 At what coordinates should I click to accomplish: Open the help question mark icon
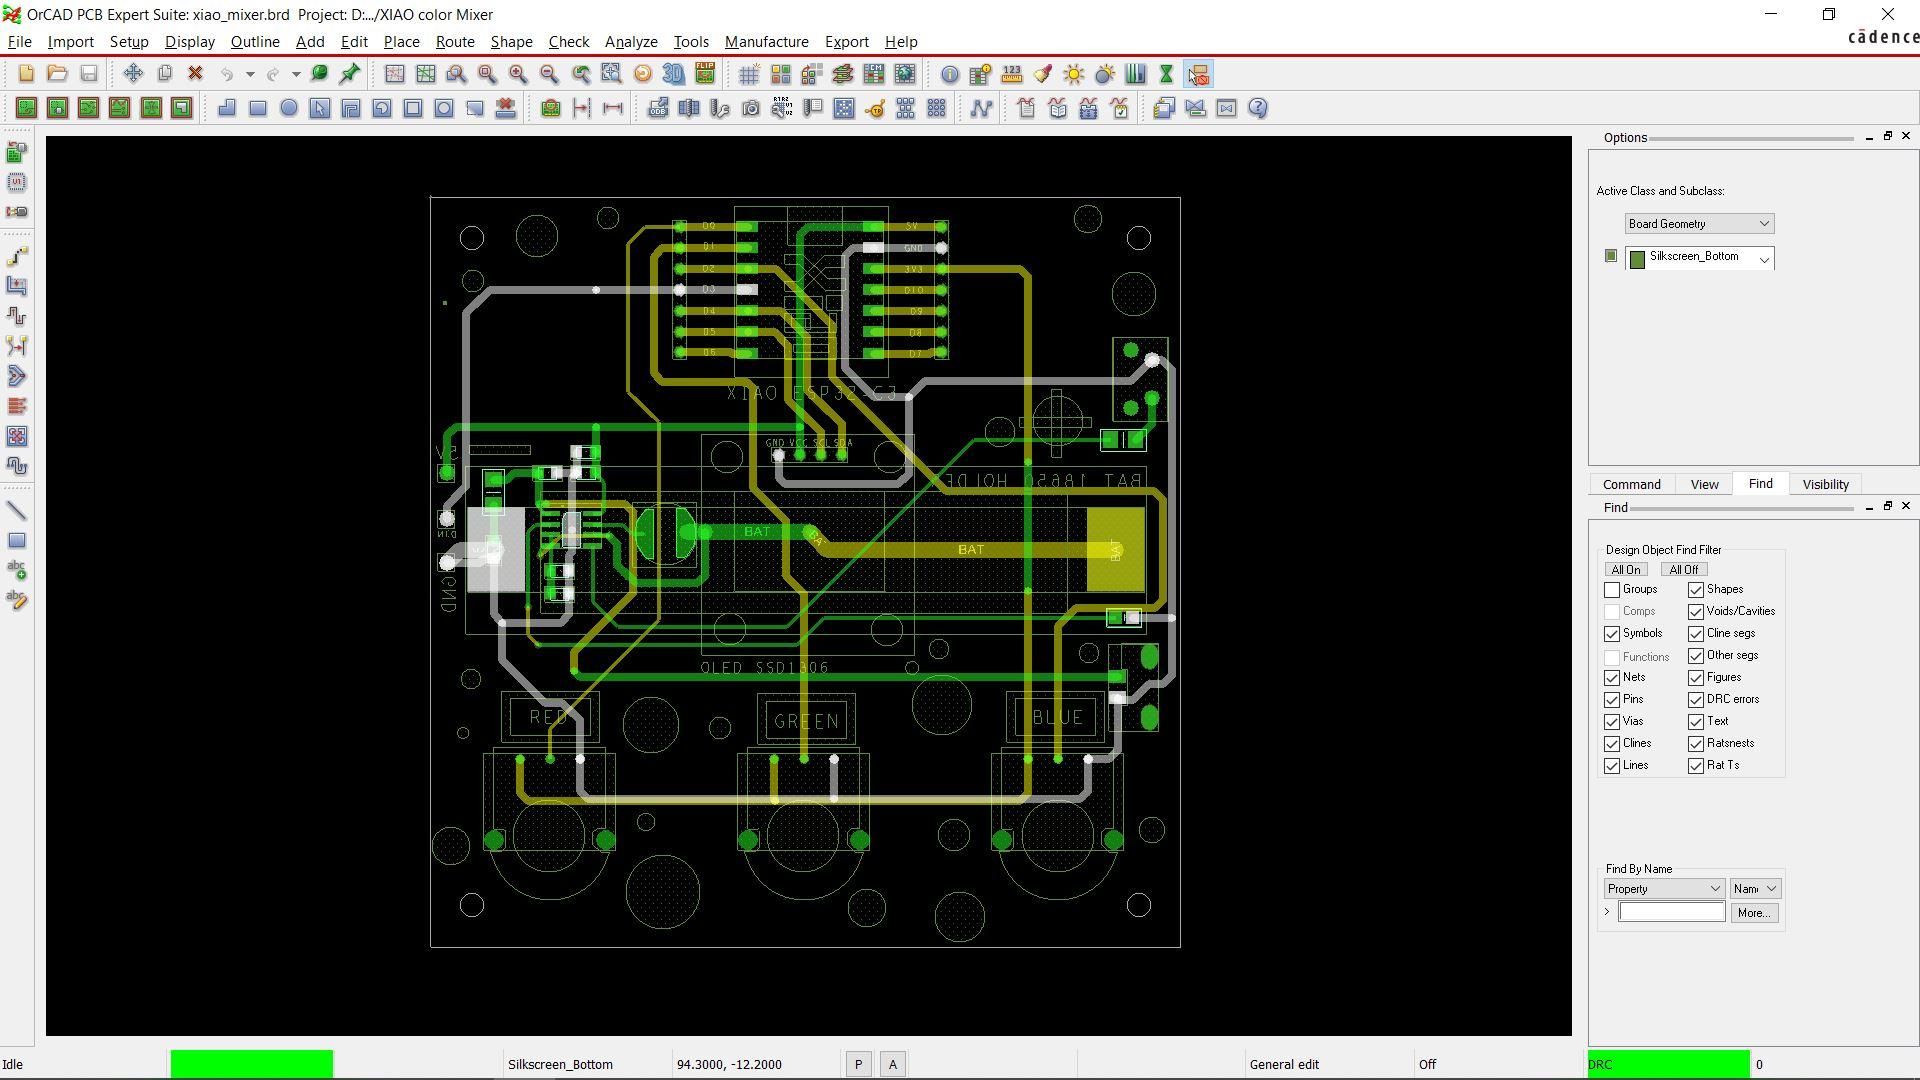click(x=1258, y=108)
